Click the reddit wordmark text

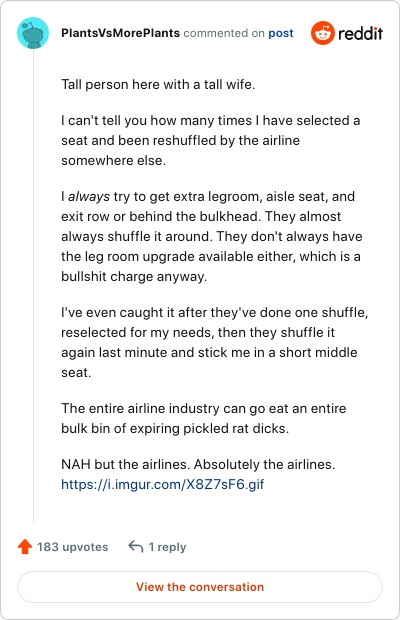[x=360, y=34]
